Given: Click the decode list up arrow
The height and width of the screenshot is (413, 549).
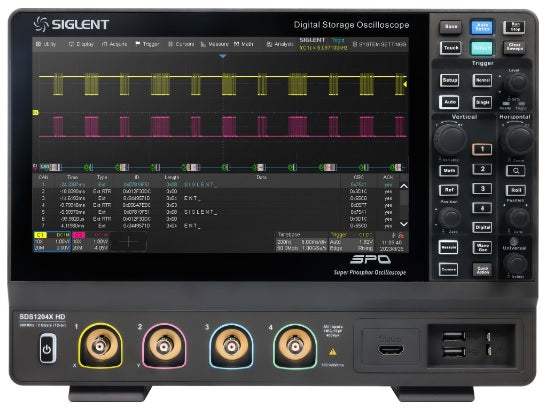Looking at the screenshot, I should pos(404,187).
